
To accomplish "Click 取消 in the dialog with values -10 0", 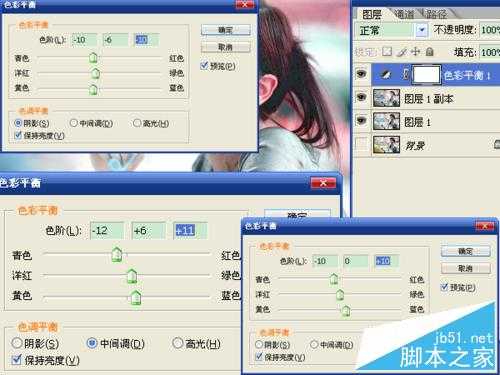I will (466, 268).
